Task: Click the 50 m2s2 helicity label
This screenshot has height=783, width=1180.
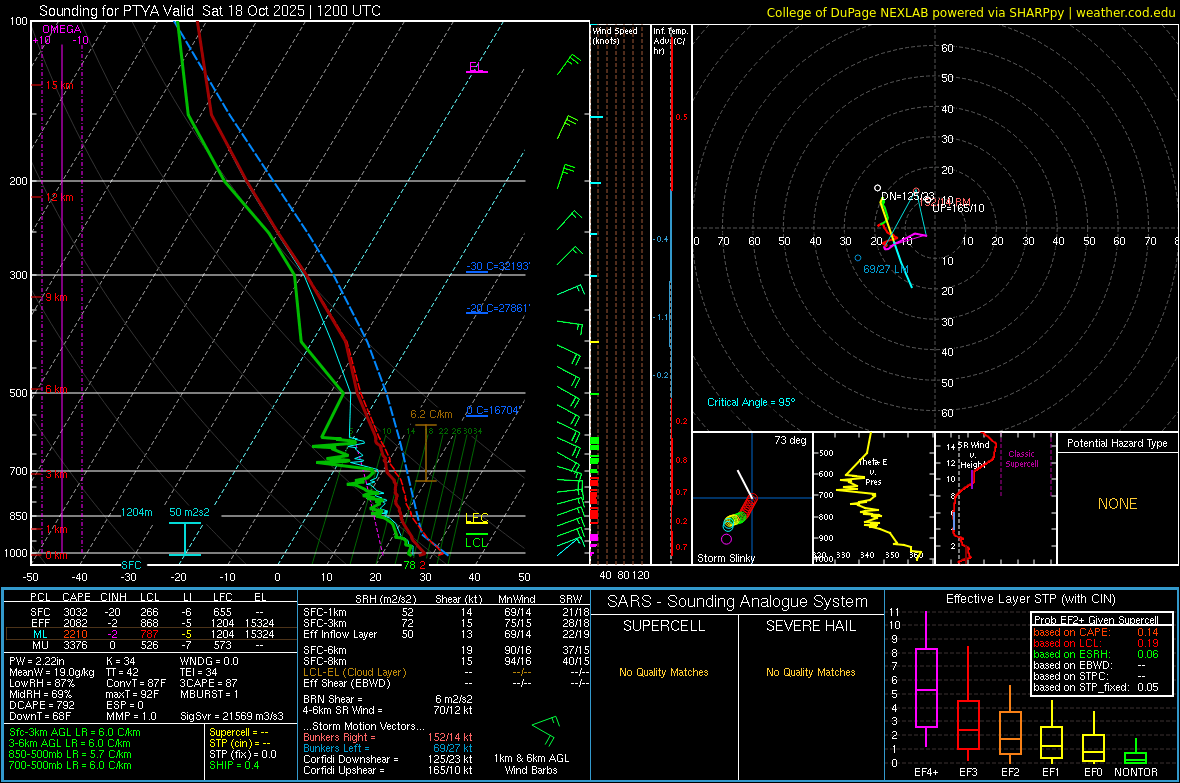Action: click(x=189, y=512)
